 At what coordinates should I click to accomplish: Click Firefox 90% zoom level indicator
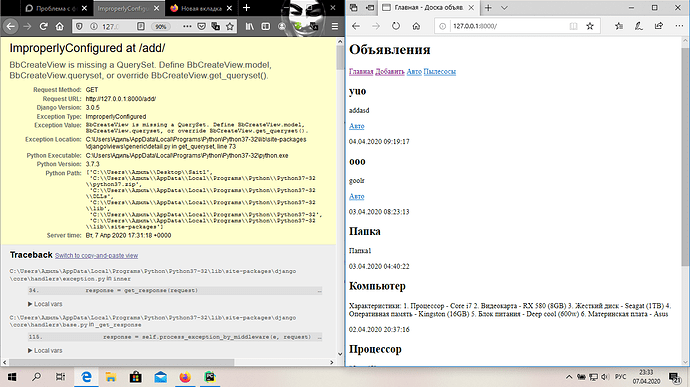(161, 26)
